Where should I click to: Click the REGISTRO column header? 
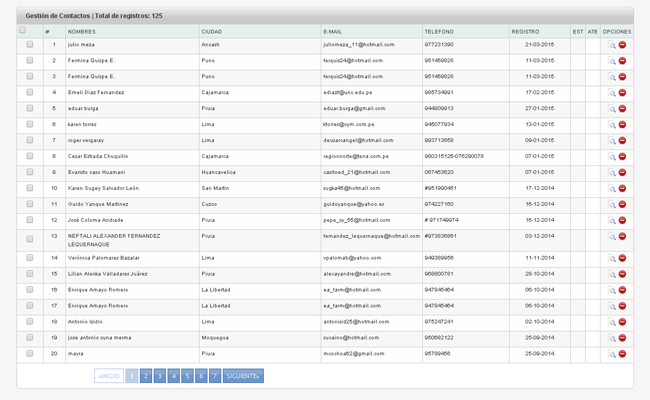[525, 32]
